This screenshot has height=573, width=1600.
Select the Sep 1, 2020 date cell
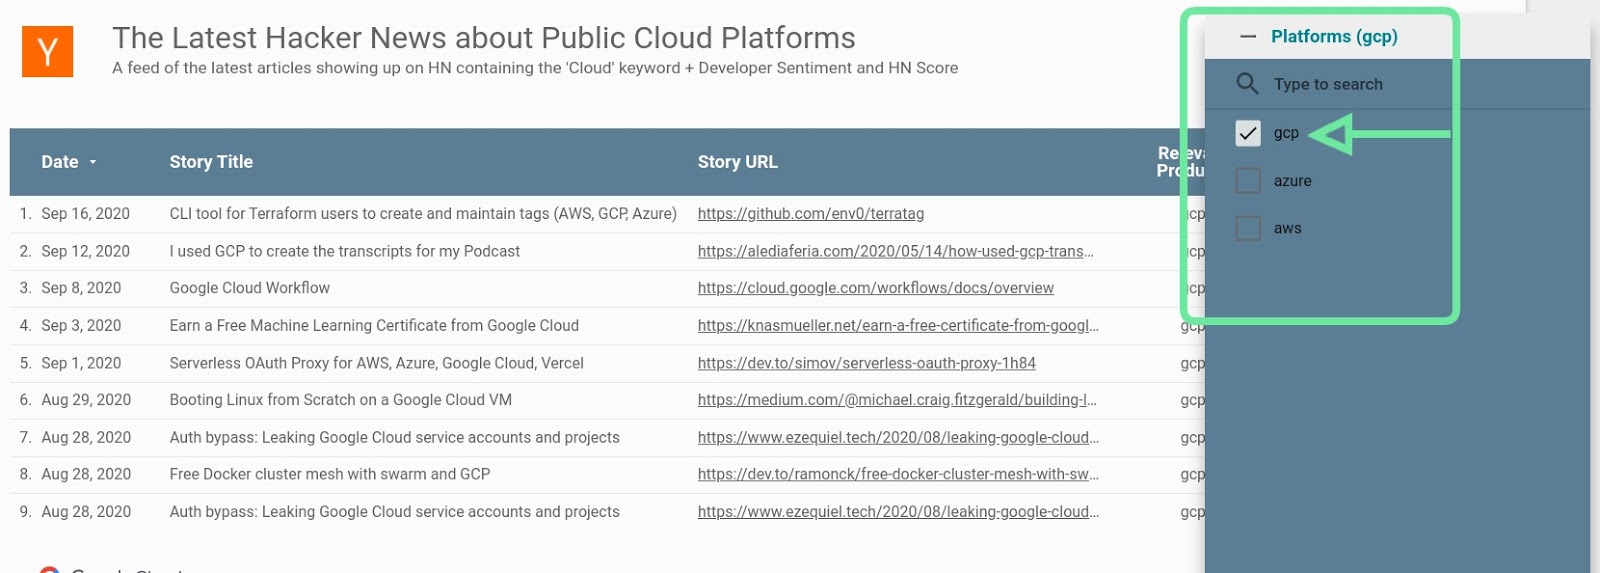coord(81,364)
